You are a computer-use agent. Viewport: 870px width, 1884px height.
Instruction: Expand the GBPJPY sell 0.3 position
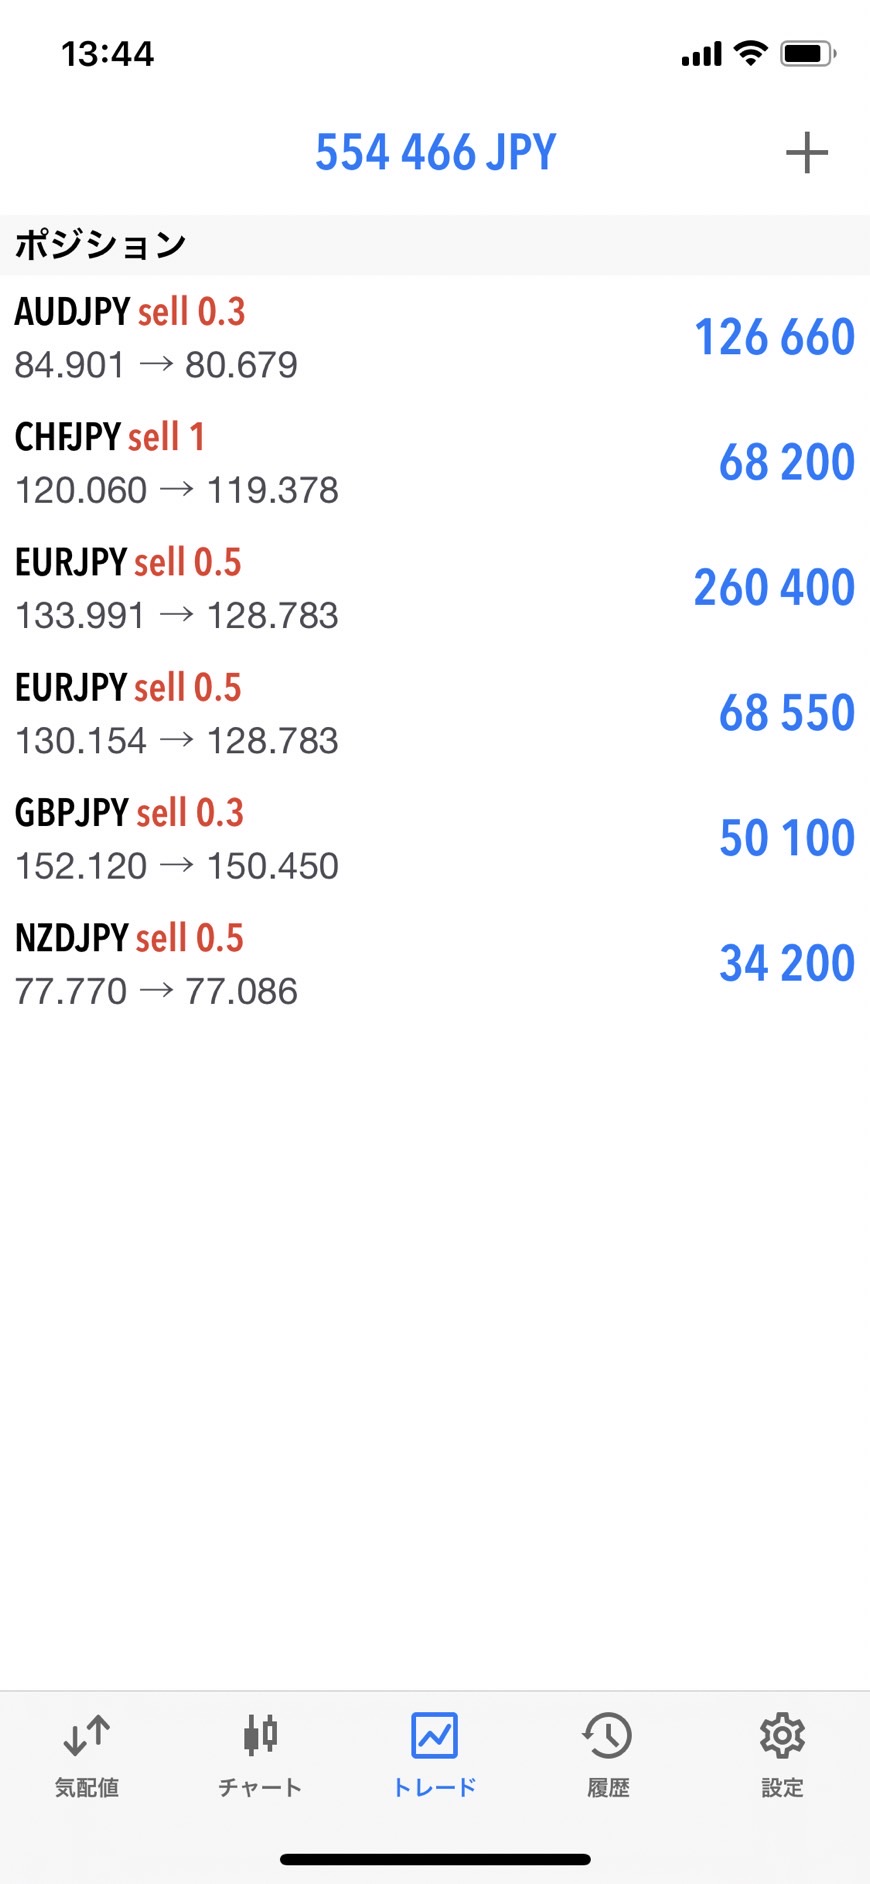tap(300, 839)
